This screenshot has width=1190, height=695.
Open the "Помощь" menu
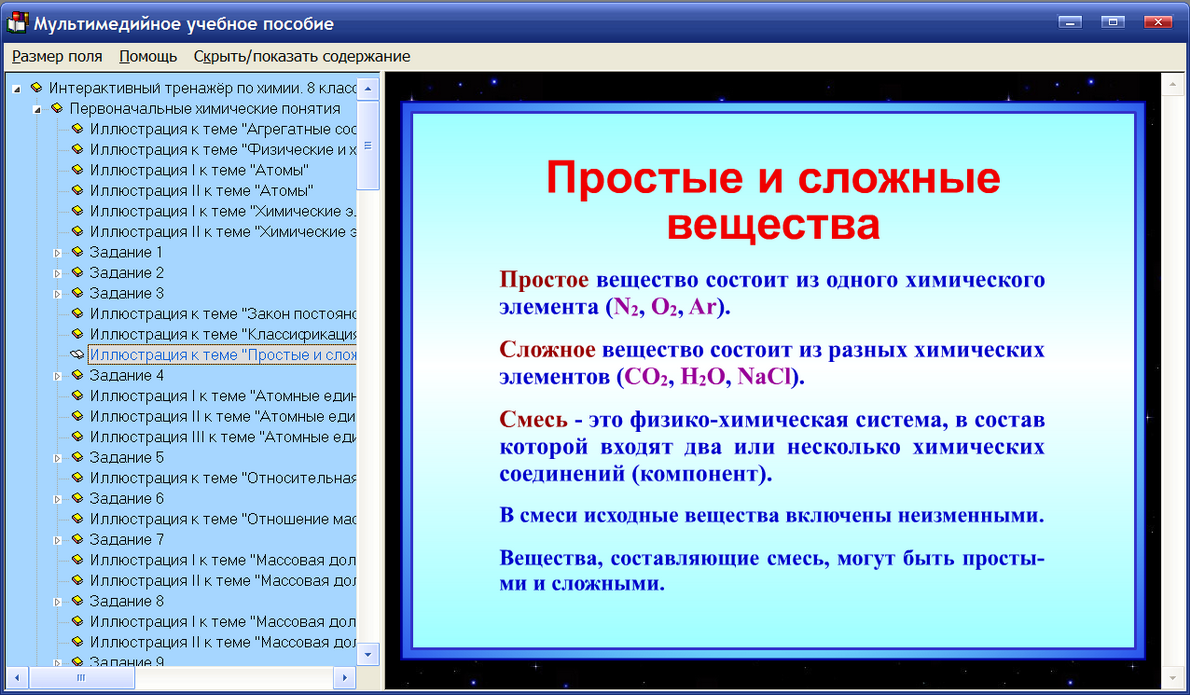pyautogui.click(x=147, y=56)
